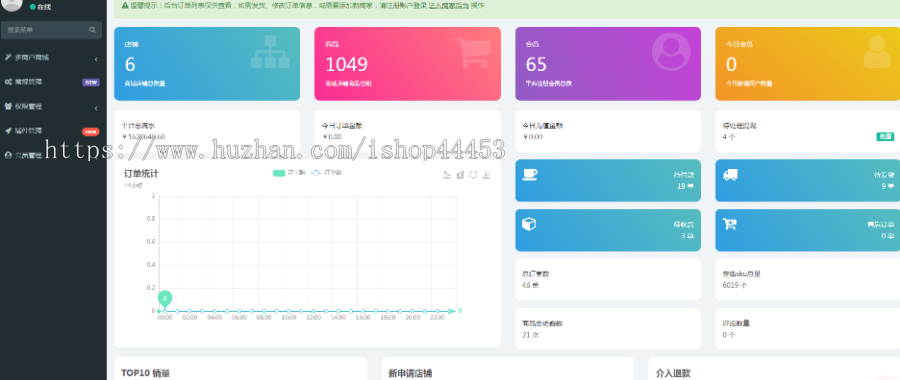Image resolution: width=900 pixels, height=380 pixels.
Task: Click the group icon beside 权限管理
Action: (8, 107)
